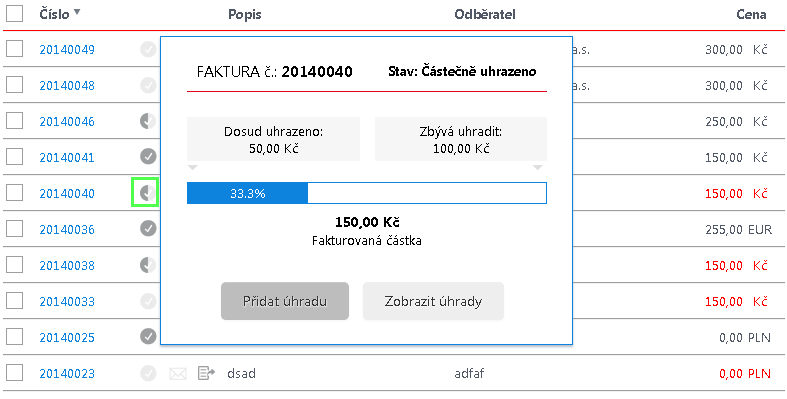Screen dimensions: 787x399
Task: Click the Odběratel column header
Action: click(485, 14)
